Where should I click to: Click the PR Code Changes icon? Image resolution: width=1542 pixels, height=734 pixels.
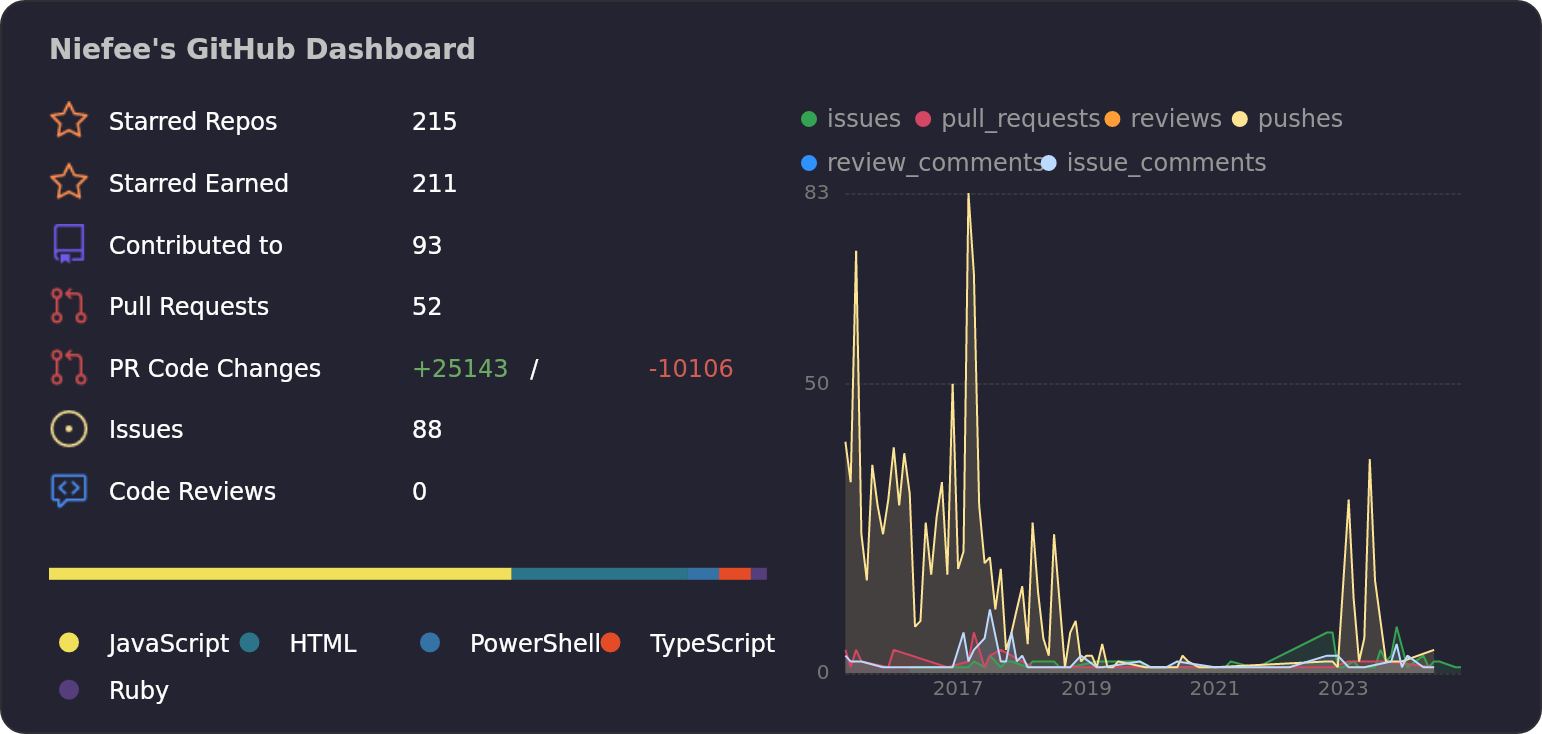(68, 367)
